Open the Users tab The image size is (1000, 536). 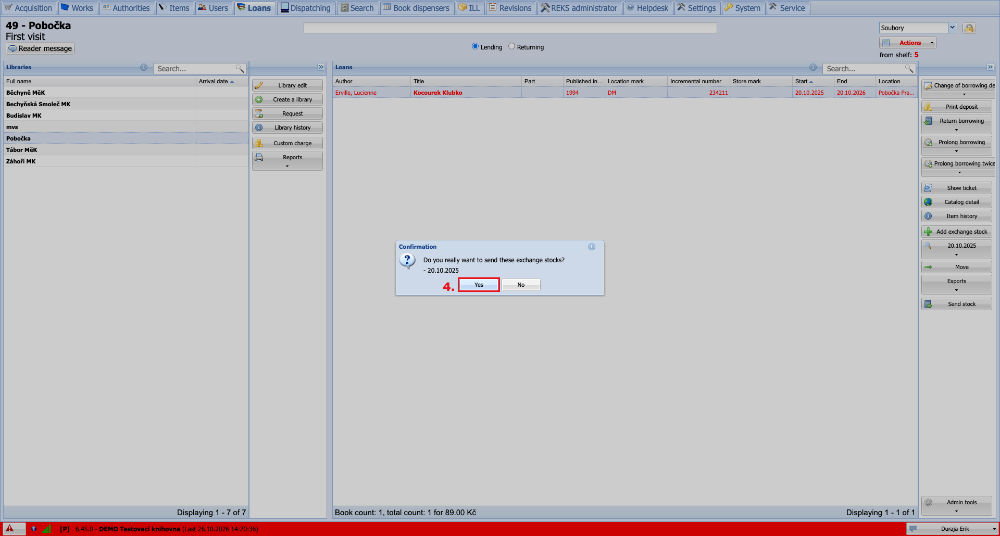[213, 8]
